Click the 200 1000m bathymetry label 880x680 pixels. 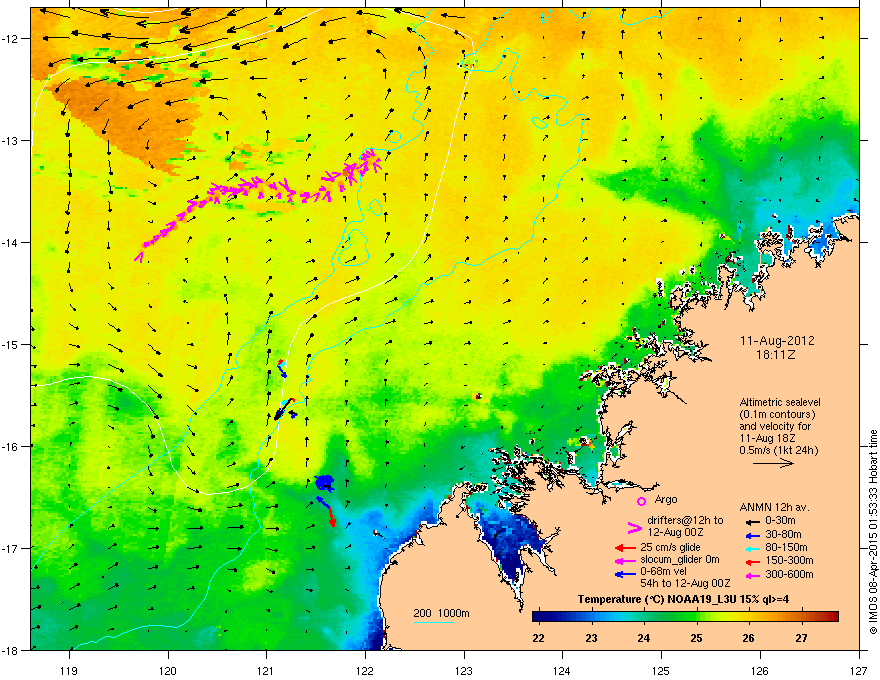[441, 613]
